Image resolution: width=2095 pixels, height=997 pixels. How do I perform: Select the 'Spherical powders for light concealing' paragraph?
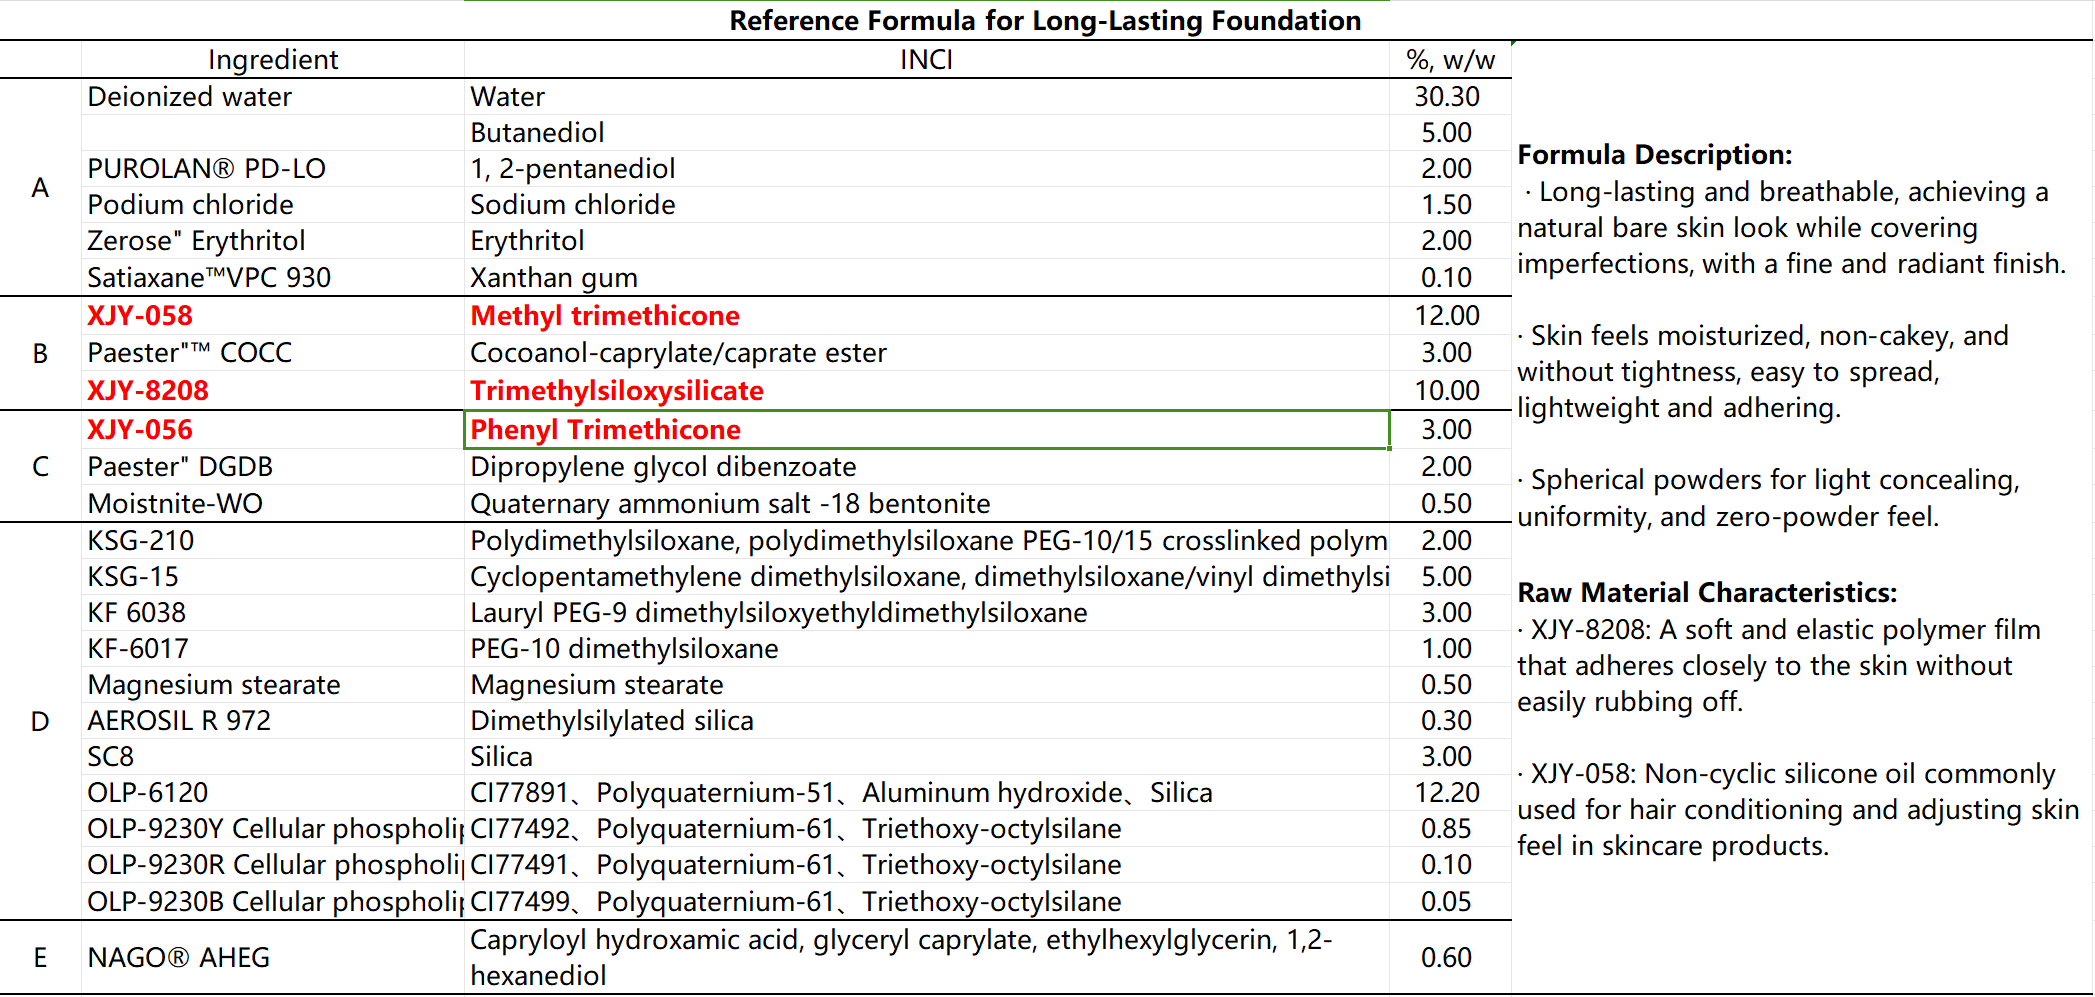click(x=1768, y=498)
